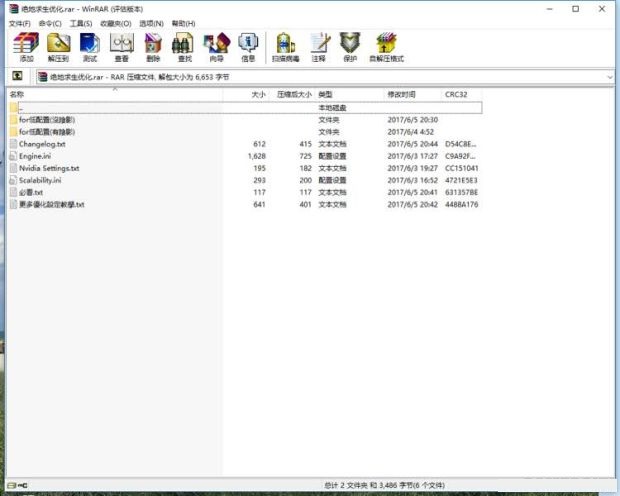
Task: Select the parent folder '..' row
Action: tap(245, 108)
